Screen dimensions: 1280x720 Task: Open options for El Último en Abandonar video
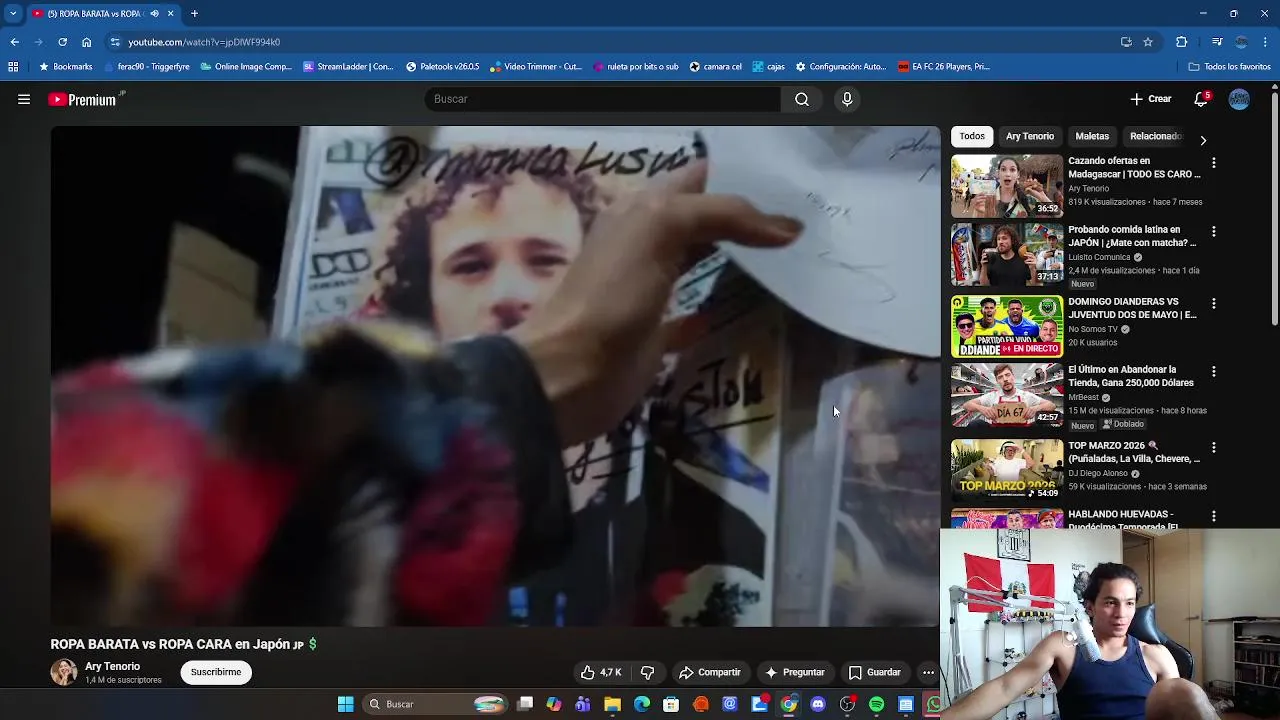pos(1214,371)
